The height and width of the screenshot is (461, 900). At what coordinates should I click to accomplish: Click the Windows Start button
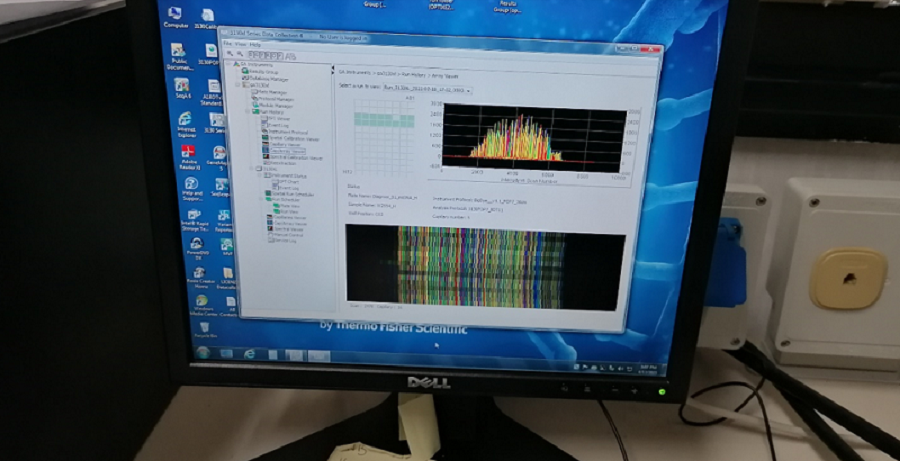tap(203, 352)
